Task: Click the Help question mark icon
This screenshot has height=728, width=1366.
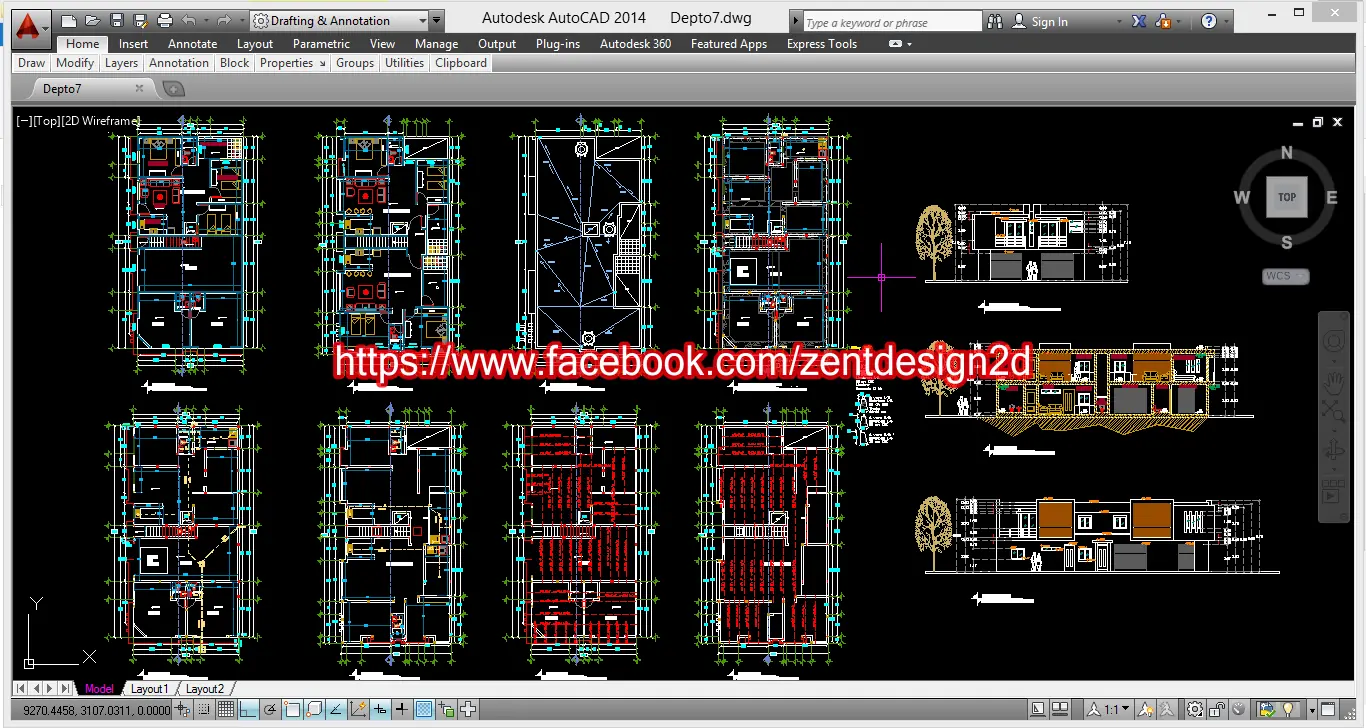Action: click(x=1209, y=21)
